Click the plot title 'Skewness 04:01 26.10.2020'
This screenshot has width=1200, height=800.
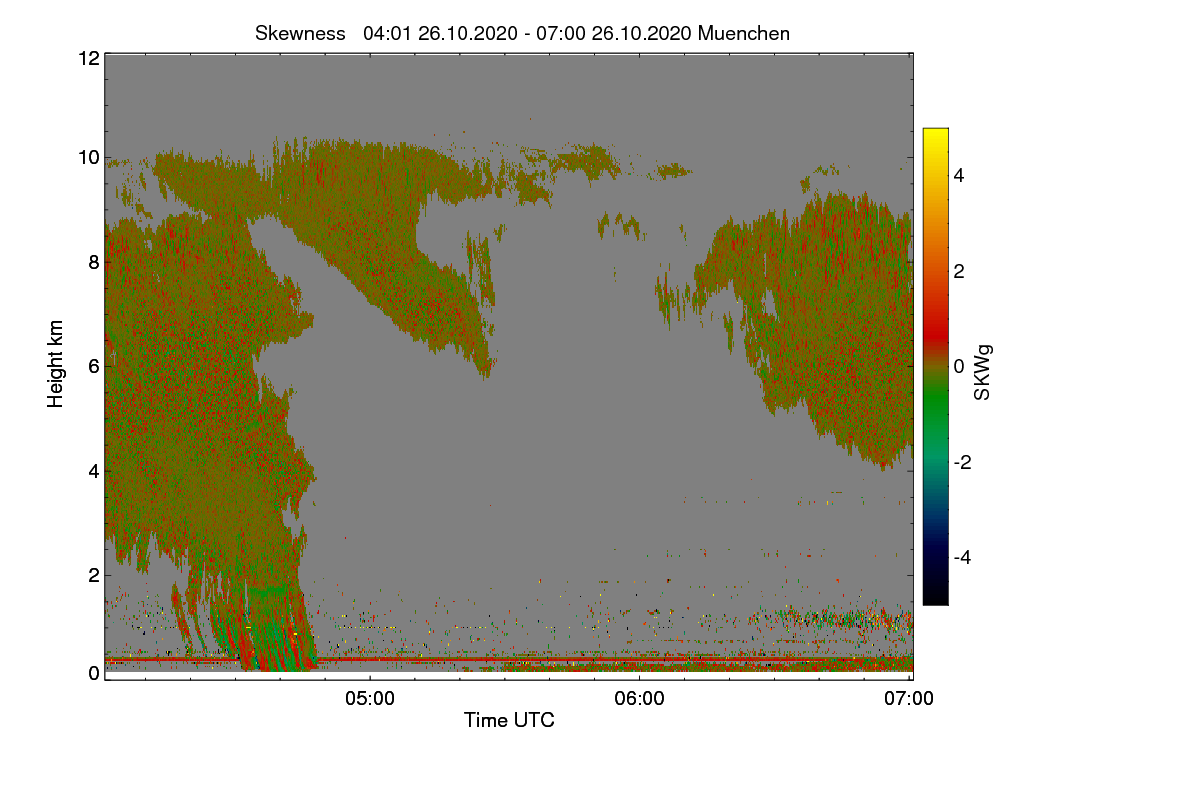tap(522, 33)
